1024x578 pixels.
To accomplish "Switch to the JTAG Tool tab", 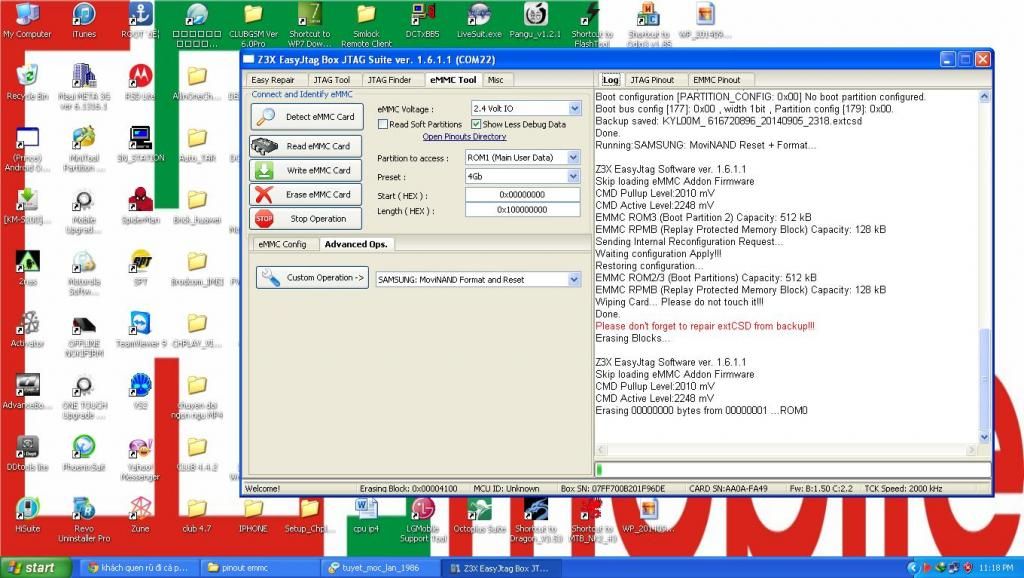I will [x=332, y=80].
